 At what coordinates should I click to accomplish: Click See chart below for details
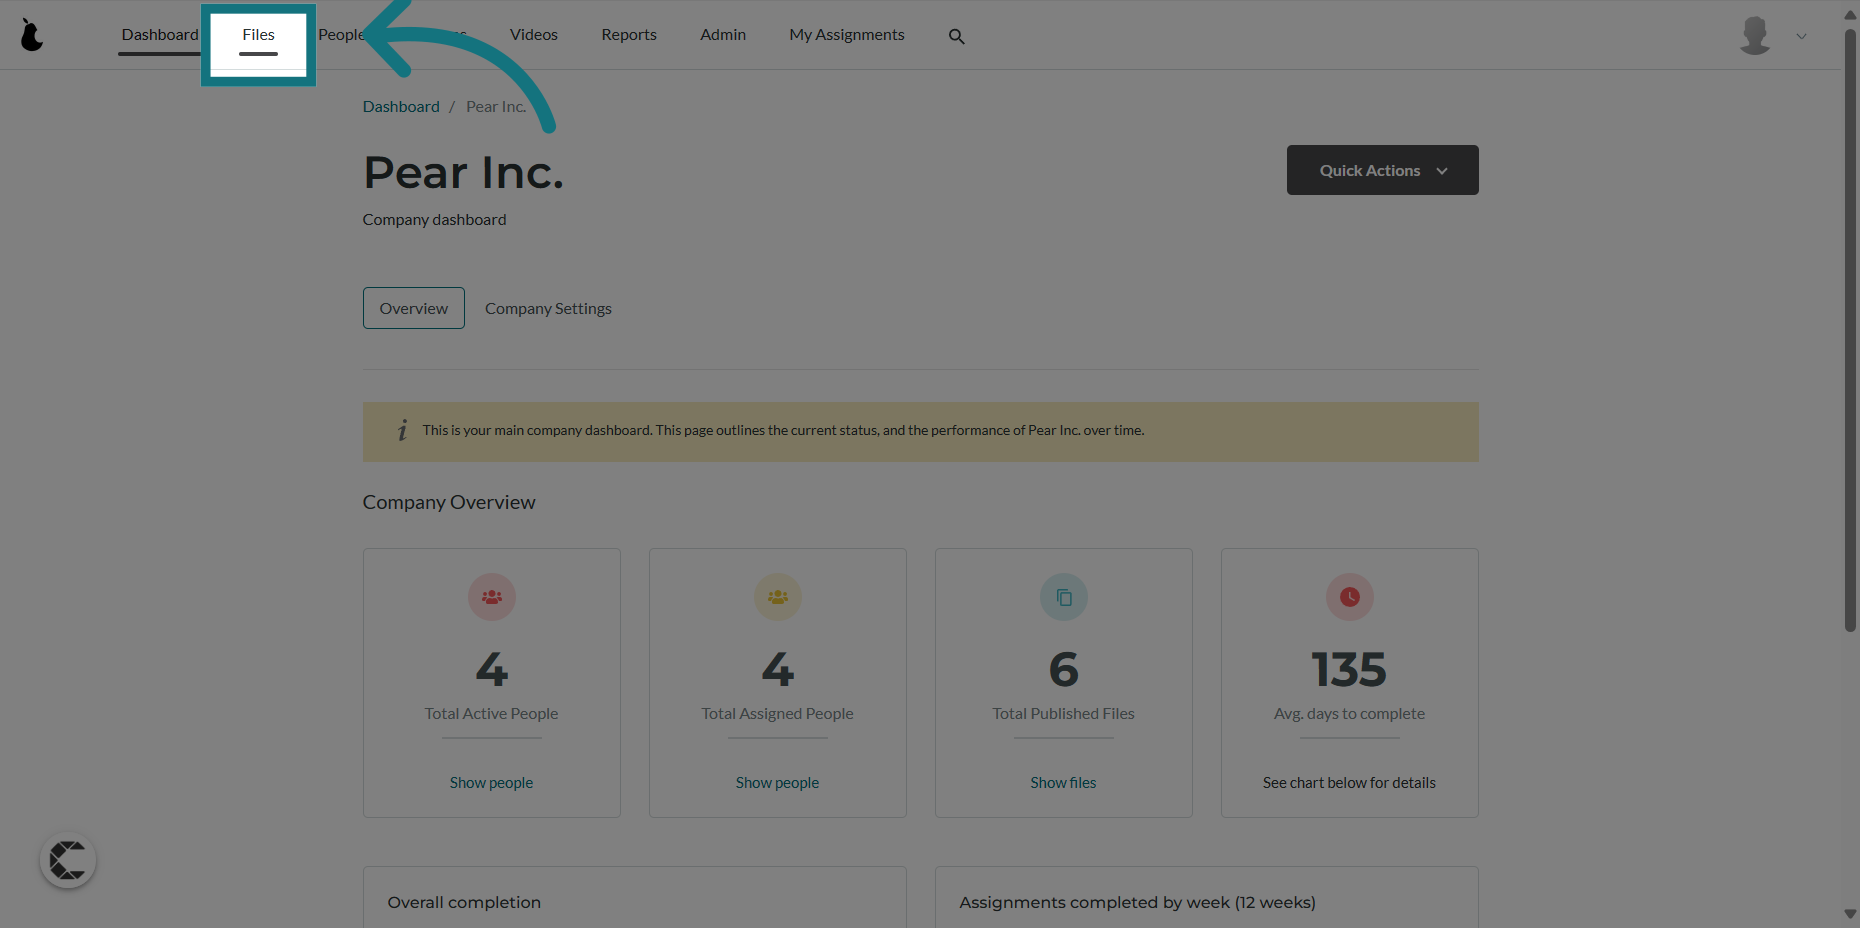[1349, 782]
